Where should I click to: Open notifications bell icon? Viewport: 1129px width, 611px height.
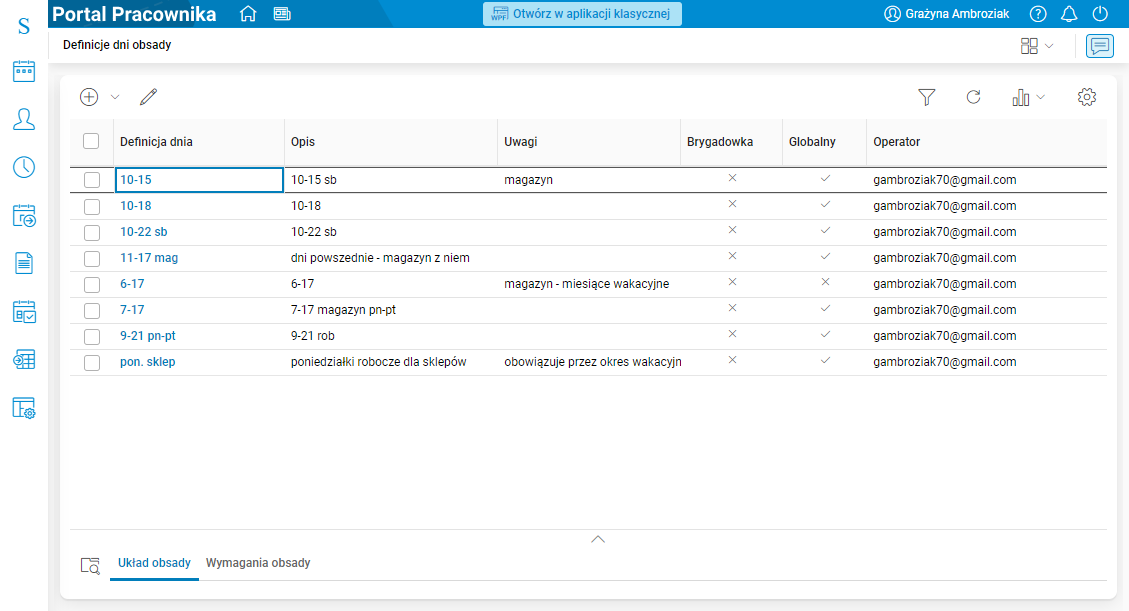1069,14
